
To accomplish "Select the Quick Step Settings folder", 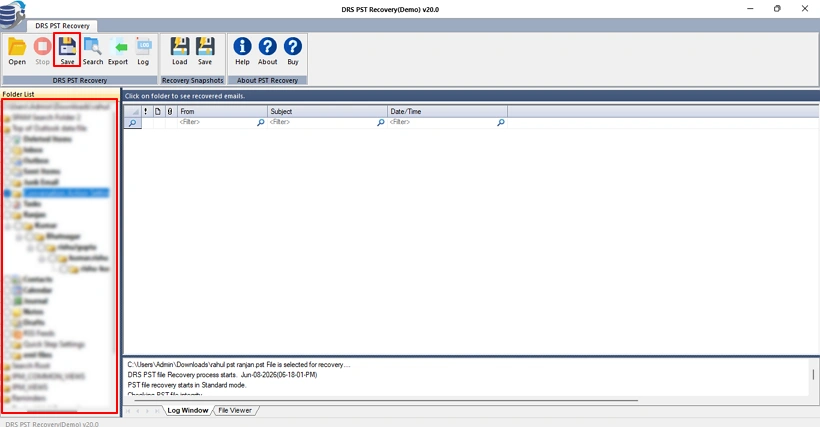I will [x=54, y=344].
